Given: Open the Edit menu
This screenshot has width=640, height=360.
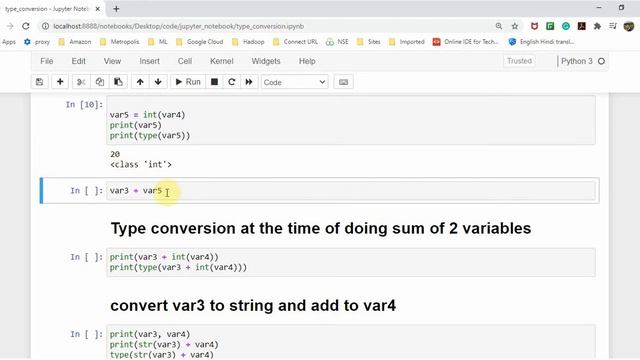Looking at the screenshot, I should point(78,61).
